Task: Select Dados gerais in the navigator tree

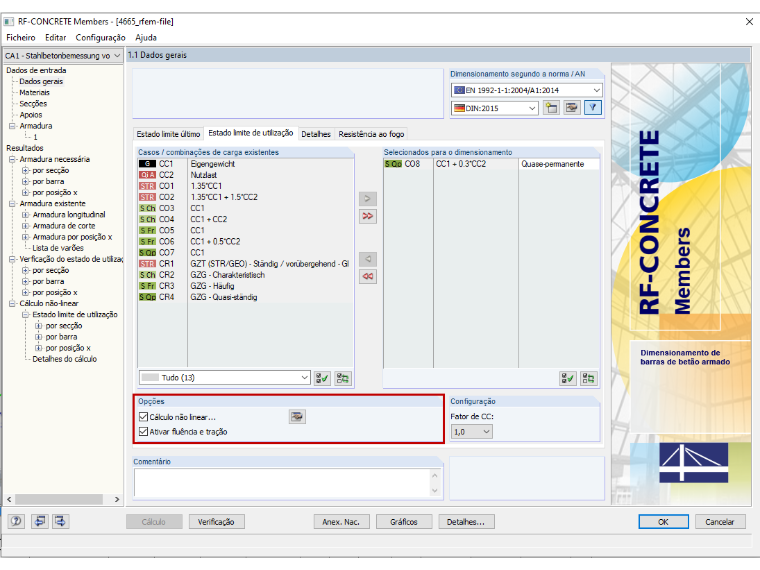Action: [41, 81]
